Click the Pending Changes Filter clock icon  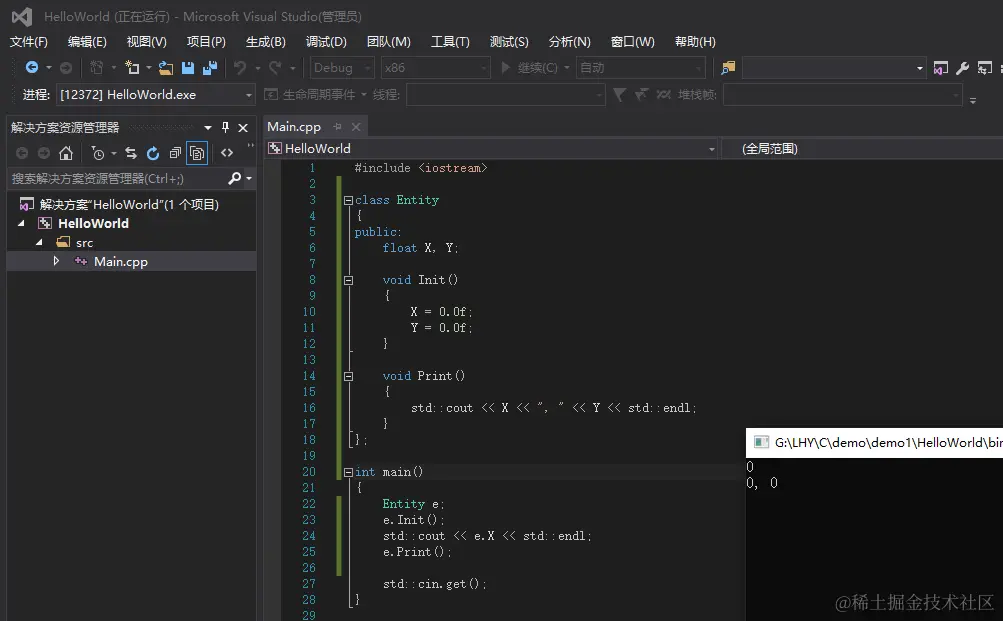[98, 153]
